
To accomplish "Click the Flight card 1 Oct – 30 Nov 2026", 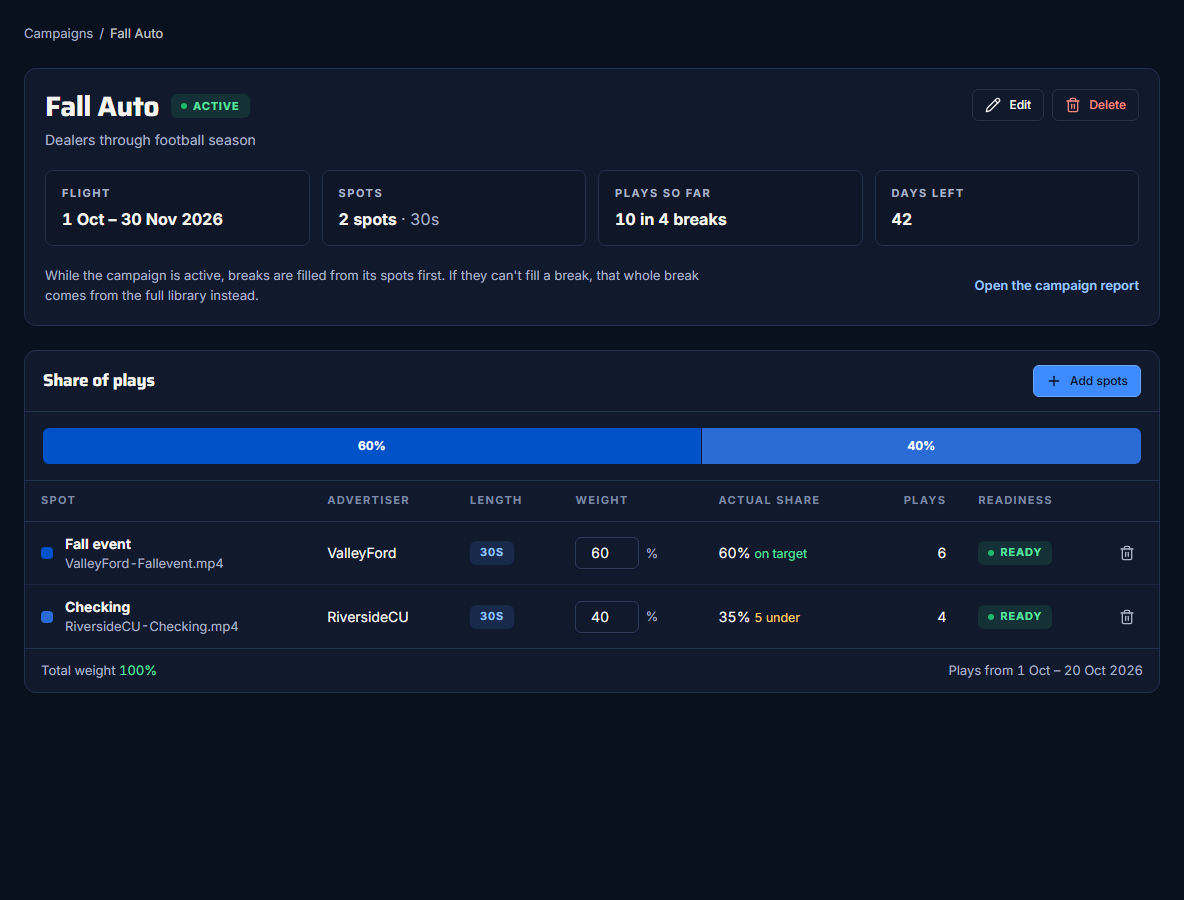I will (x=177, y=208).
